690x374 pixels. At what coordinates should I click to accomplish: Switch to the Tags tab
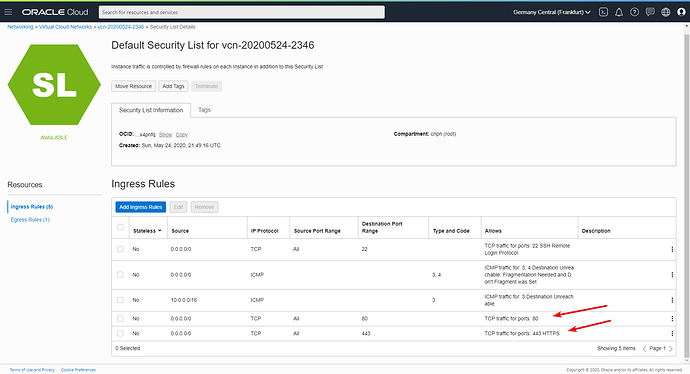[x=204, y=110]
